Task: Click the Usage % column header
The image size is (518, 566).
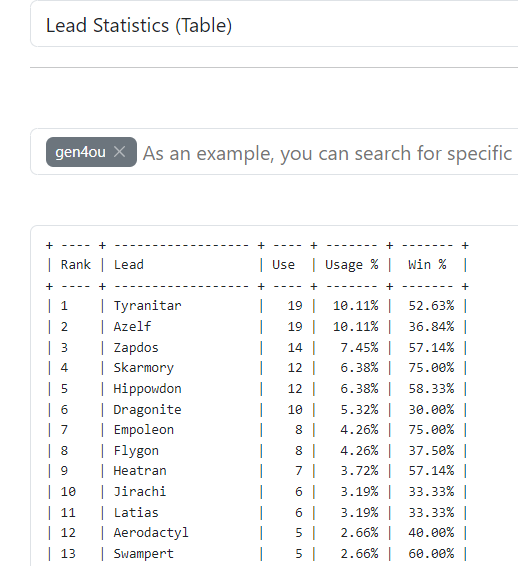Action: pos(352,265)
